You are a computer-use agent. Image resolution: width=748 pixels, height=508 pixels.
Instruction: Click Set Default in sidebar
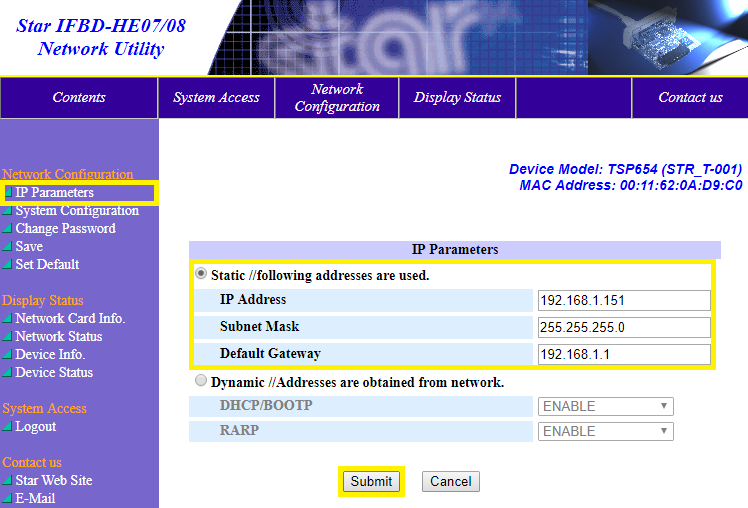click(47, 264)
